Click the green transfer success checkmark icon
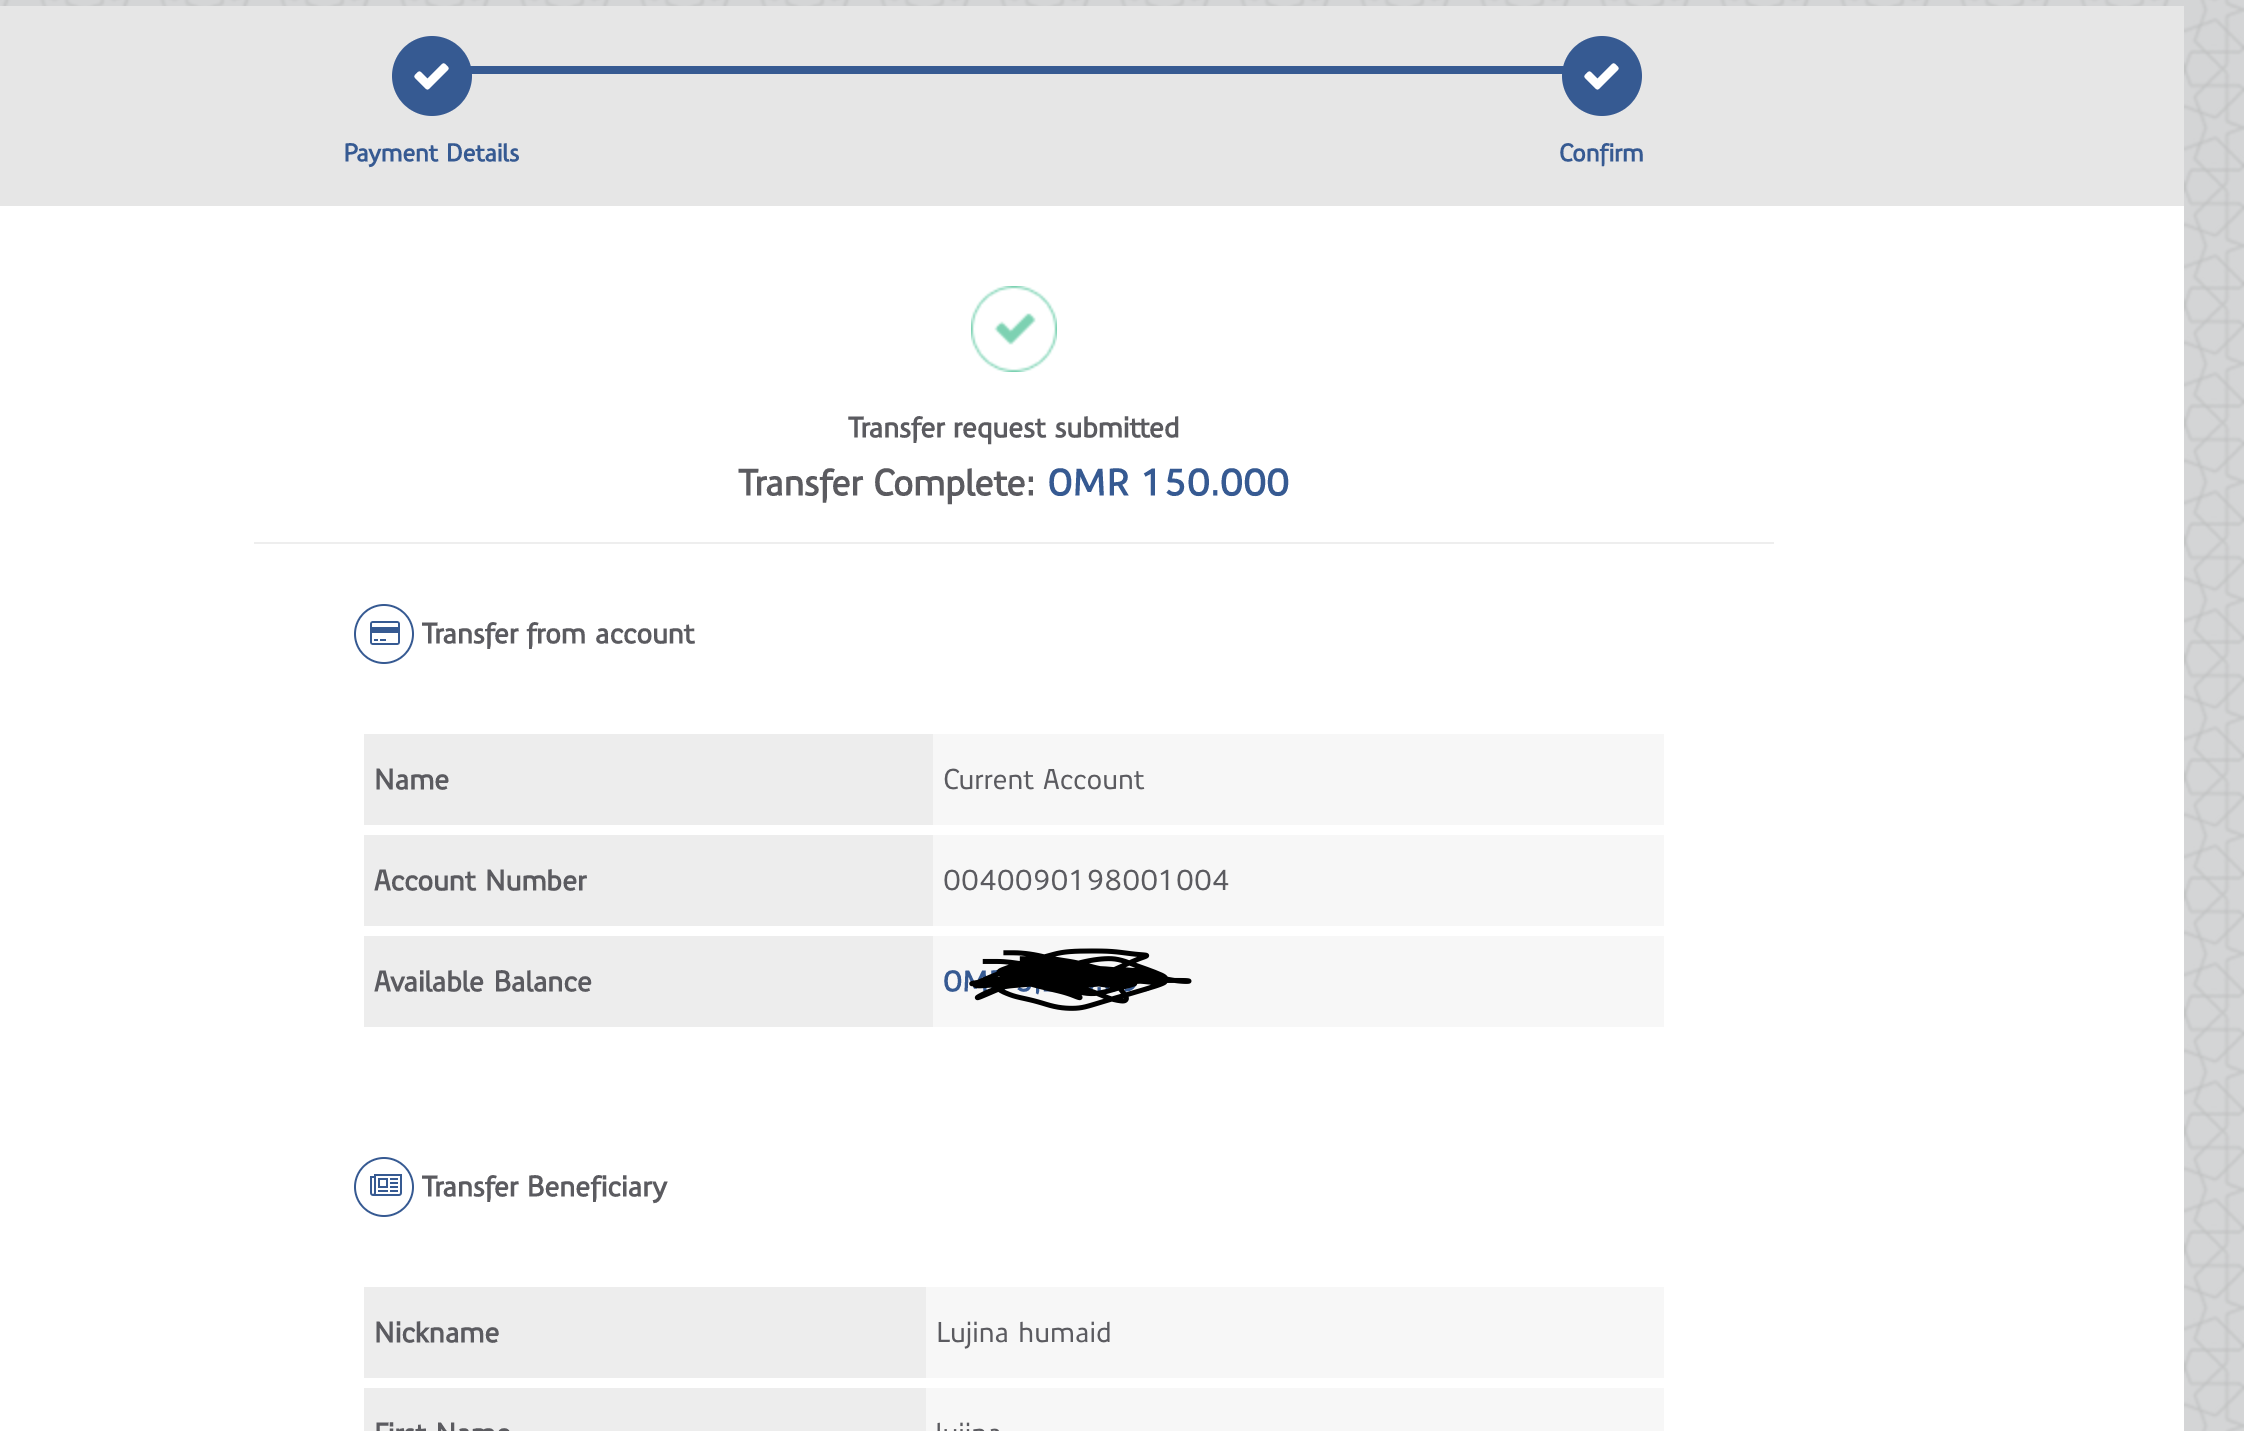 pos(1013,329)
